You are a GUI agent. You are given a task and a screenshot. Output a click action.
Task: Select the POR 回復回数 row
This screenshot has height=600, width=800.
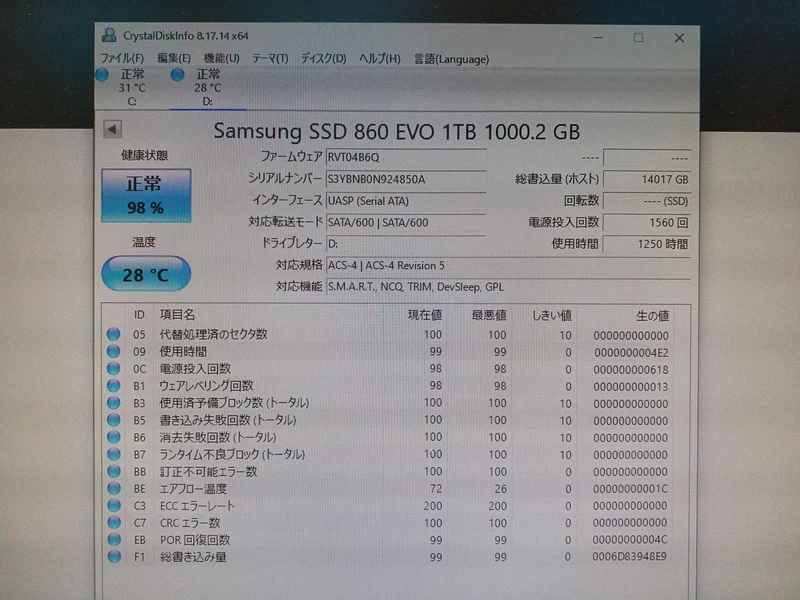coord(388,540)
